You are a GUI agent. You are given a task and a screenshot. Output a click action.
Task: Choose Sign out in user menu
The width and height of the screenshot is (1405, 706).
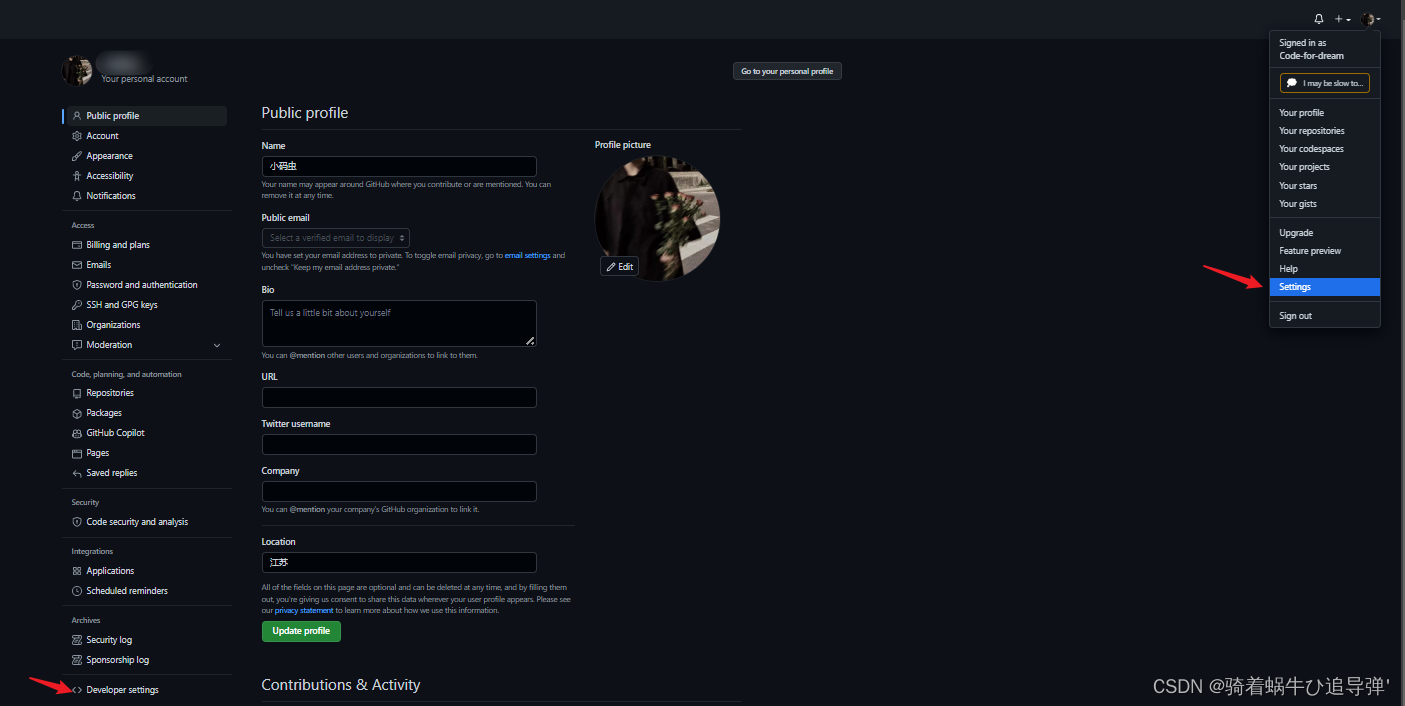1325,316
